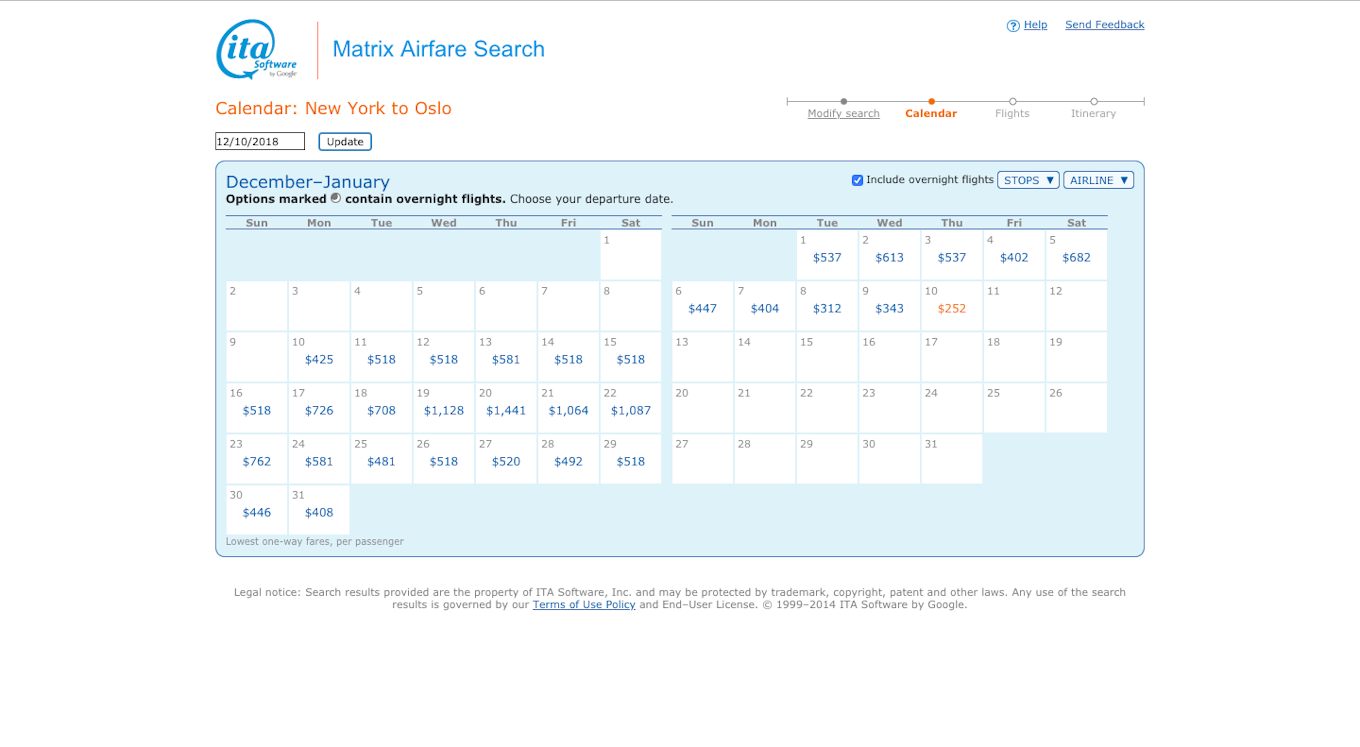Select the $425 fare on December 10

coord(318,359)
